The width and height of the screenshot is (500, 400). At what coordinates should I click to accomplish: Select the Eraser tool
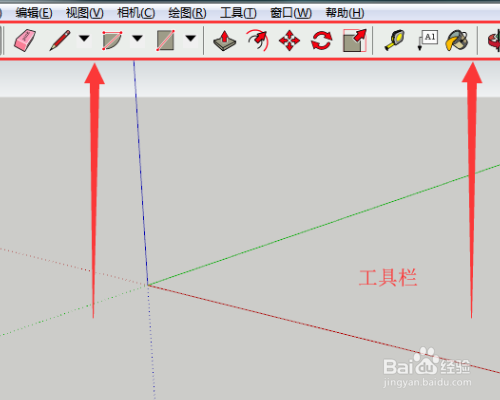[25, 40]
